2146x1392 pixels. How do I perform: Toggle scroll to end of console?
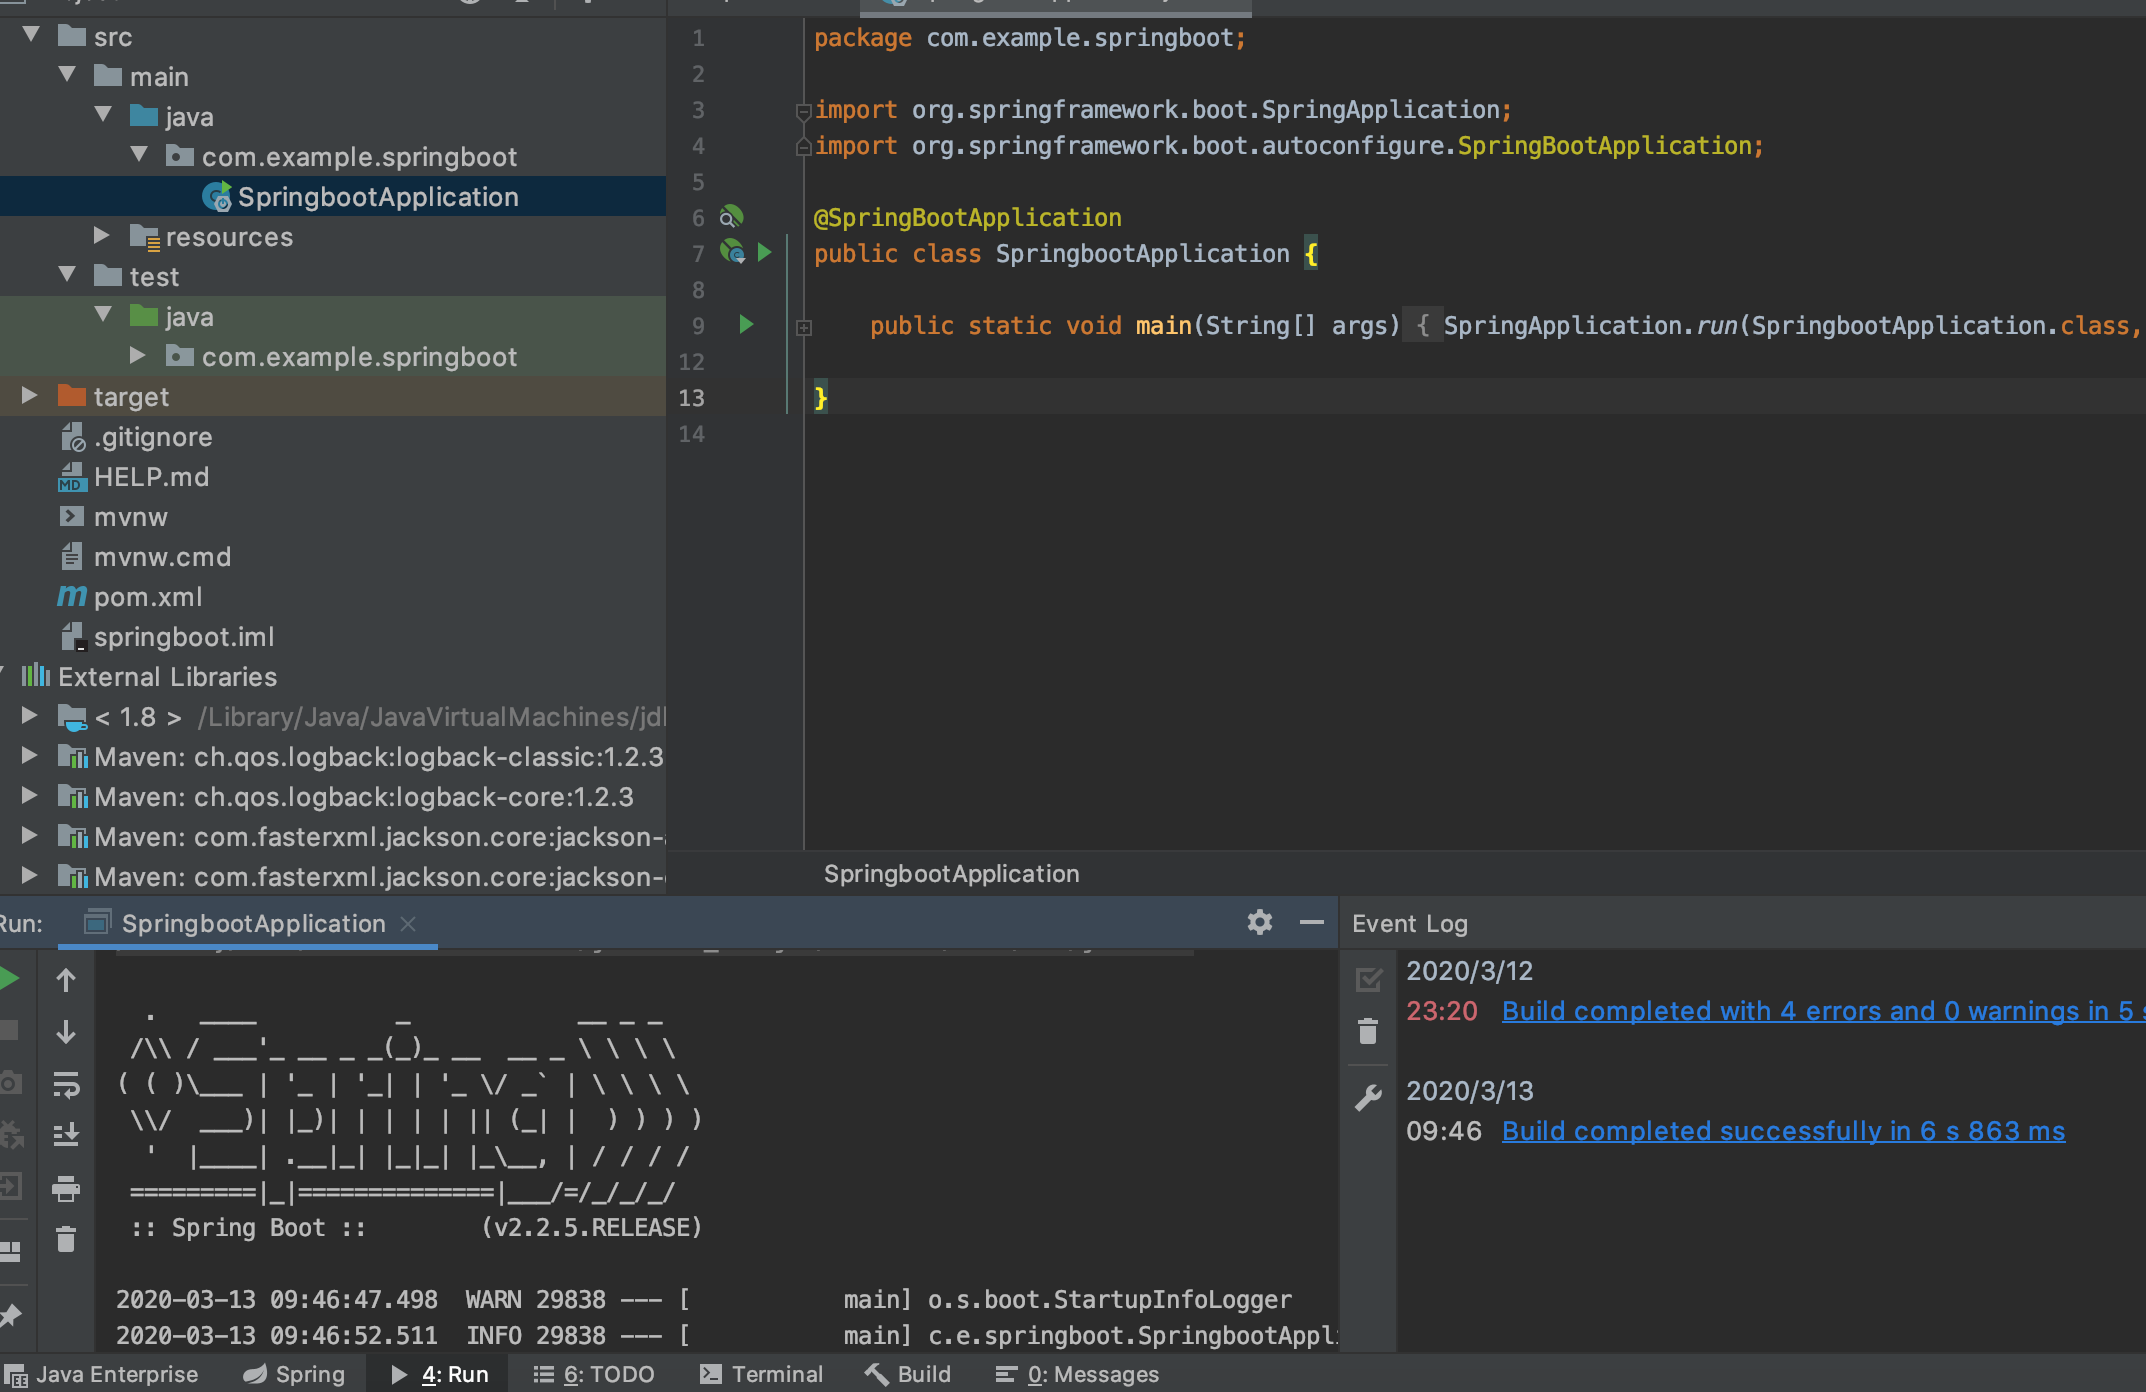pyautogui.click(x=66, y=1135)
